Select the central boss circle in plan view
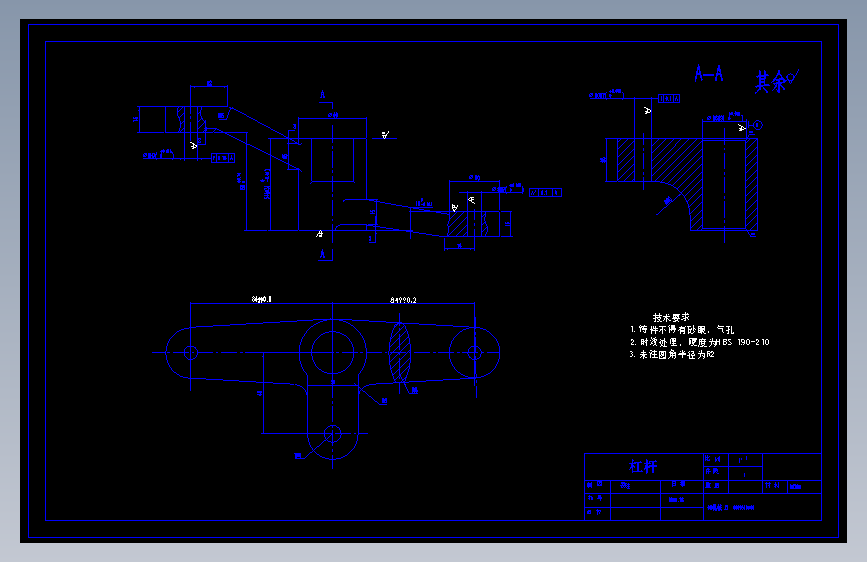 click(x=332, y=352)
